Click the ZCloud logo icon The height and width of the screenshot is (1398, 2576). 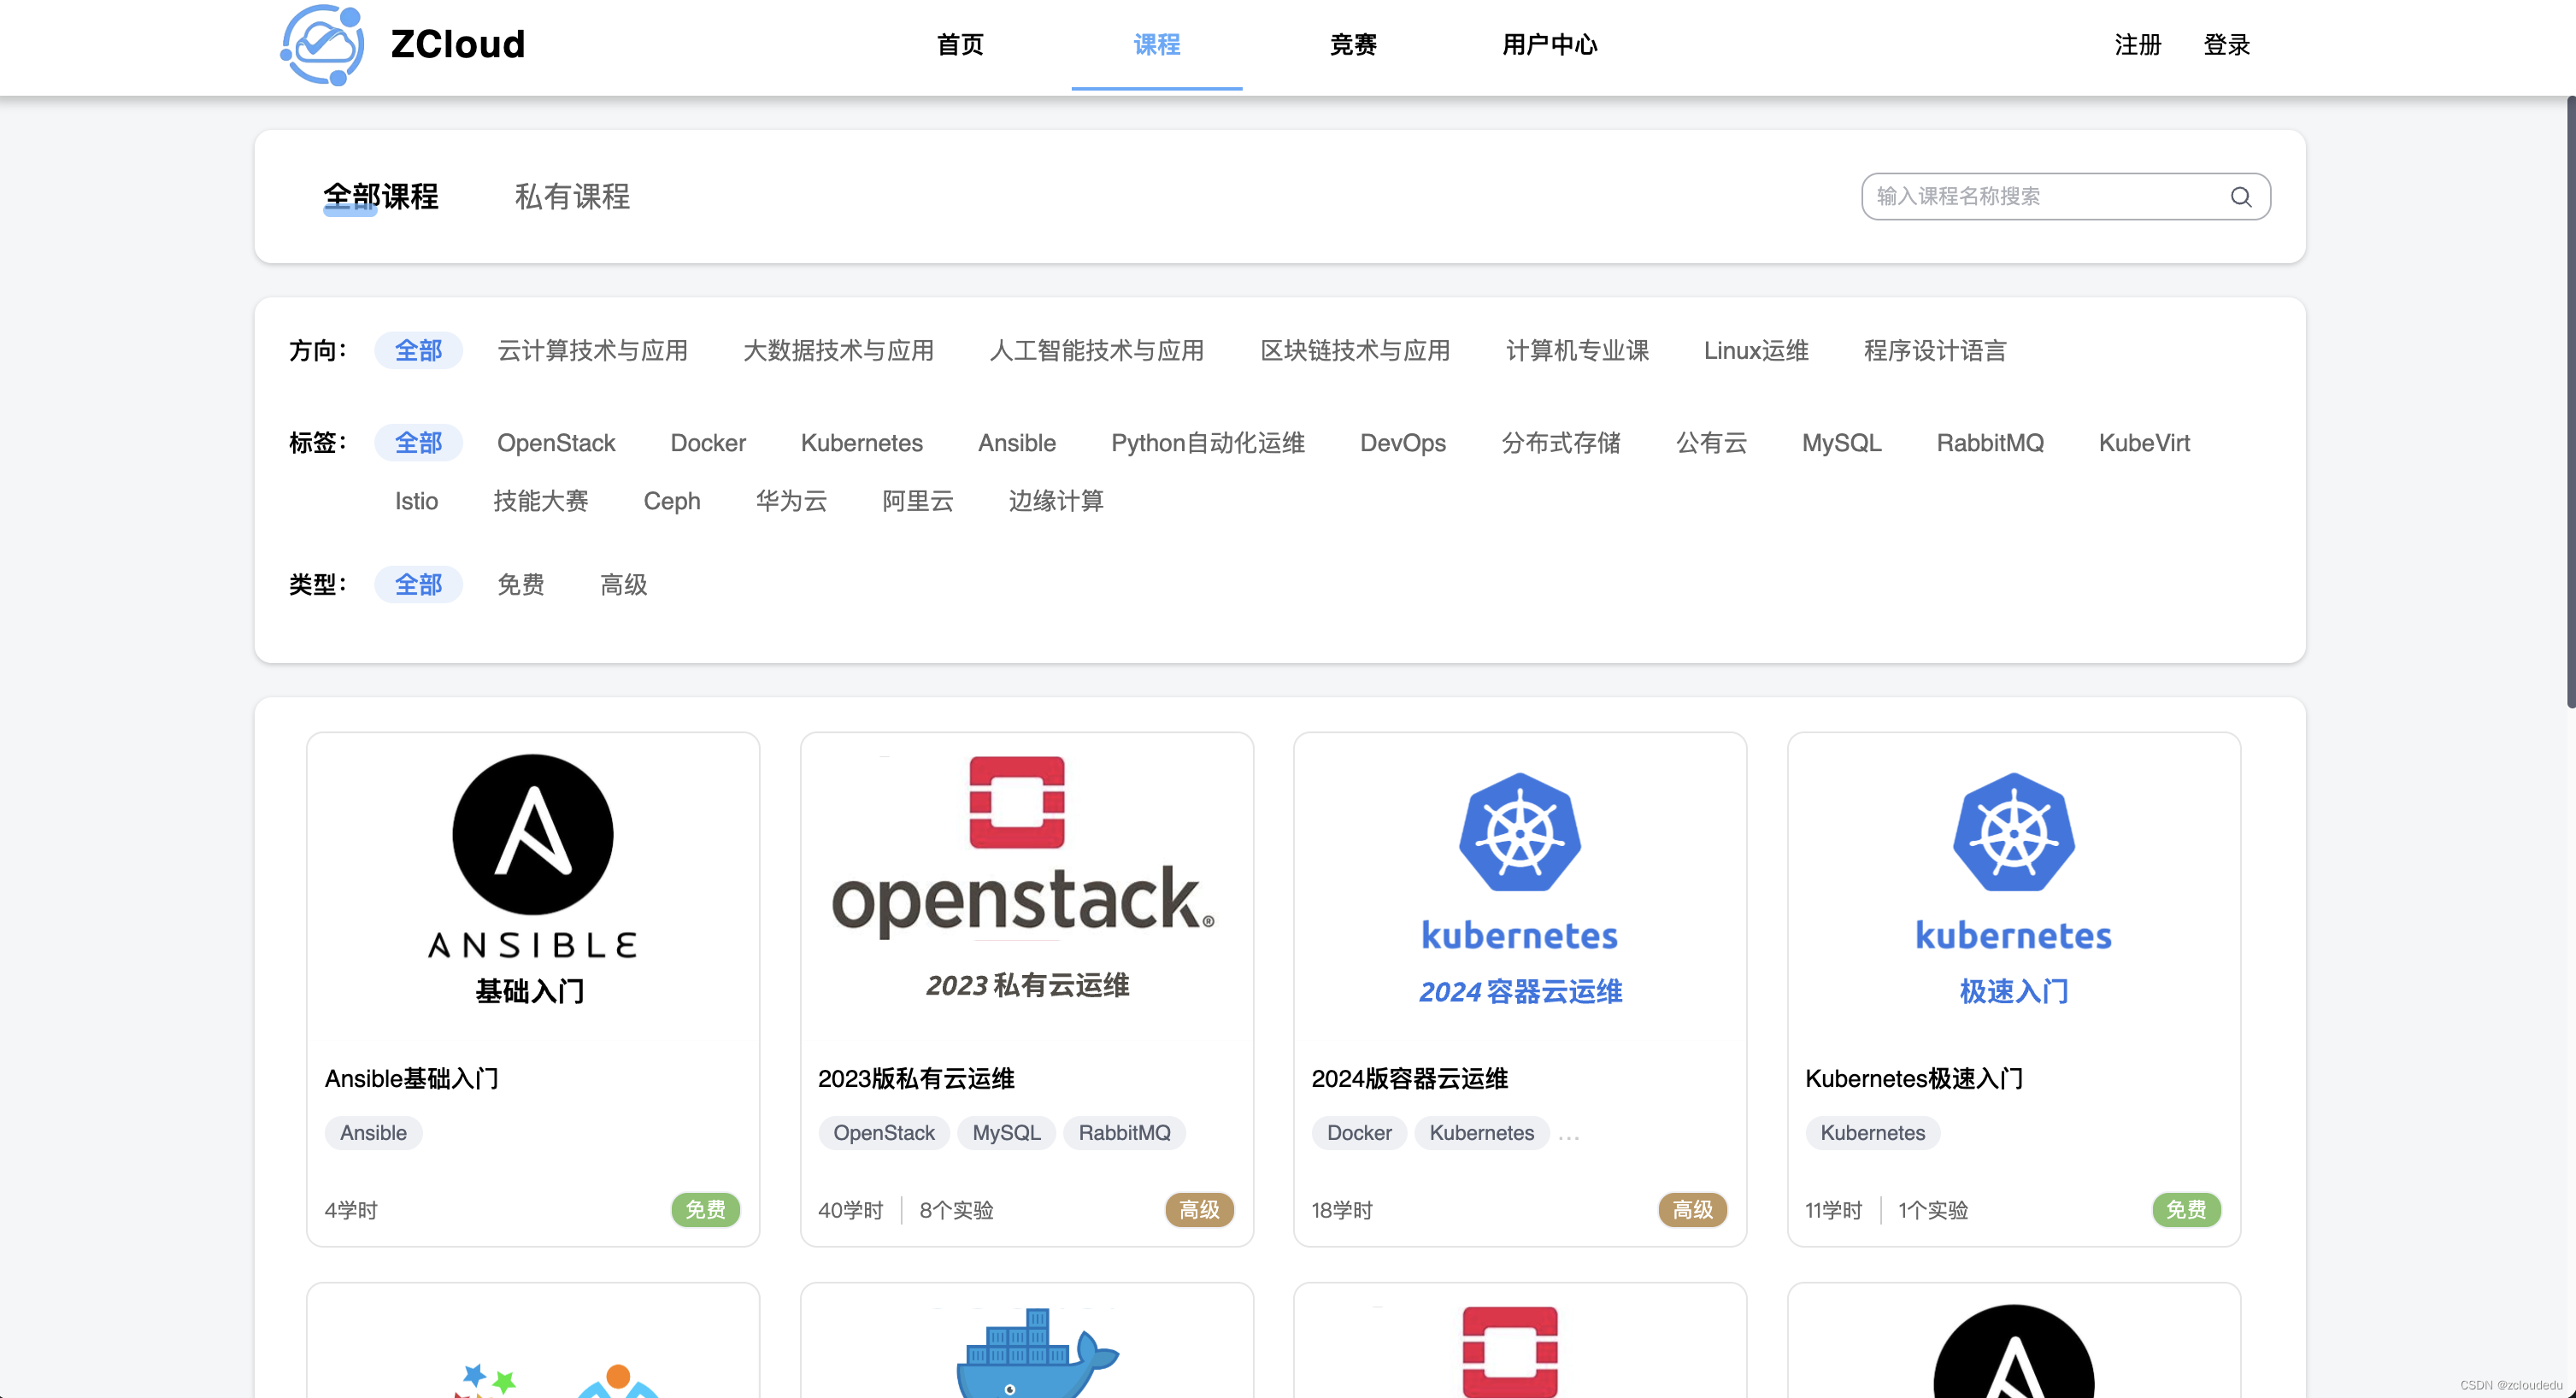[322, 44]
